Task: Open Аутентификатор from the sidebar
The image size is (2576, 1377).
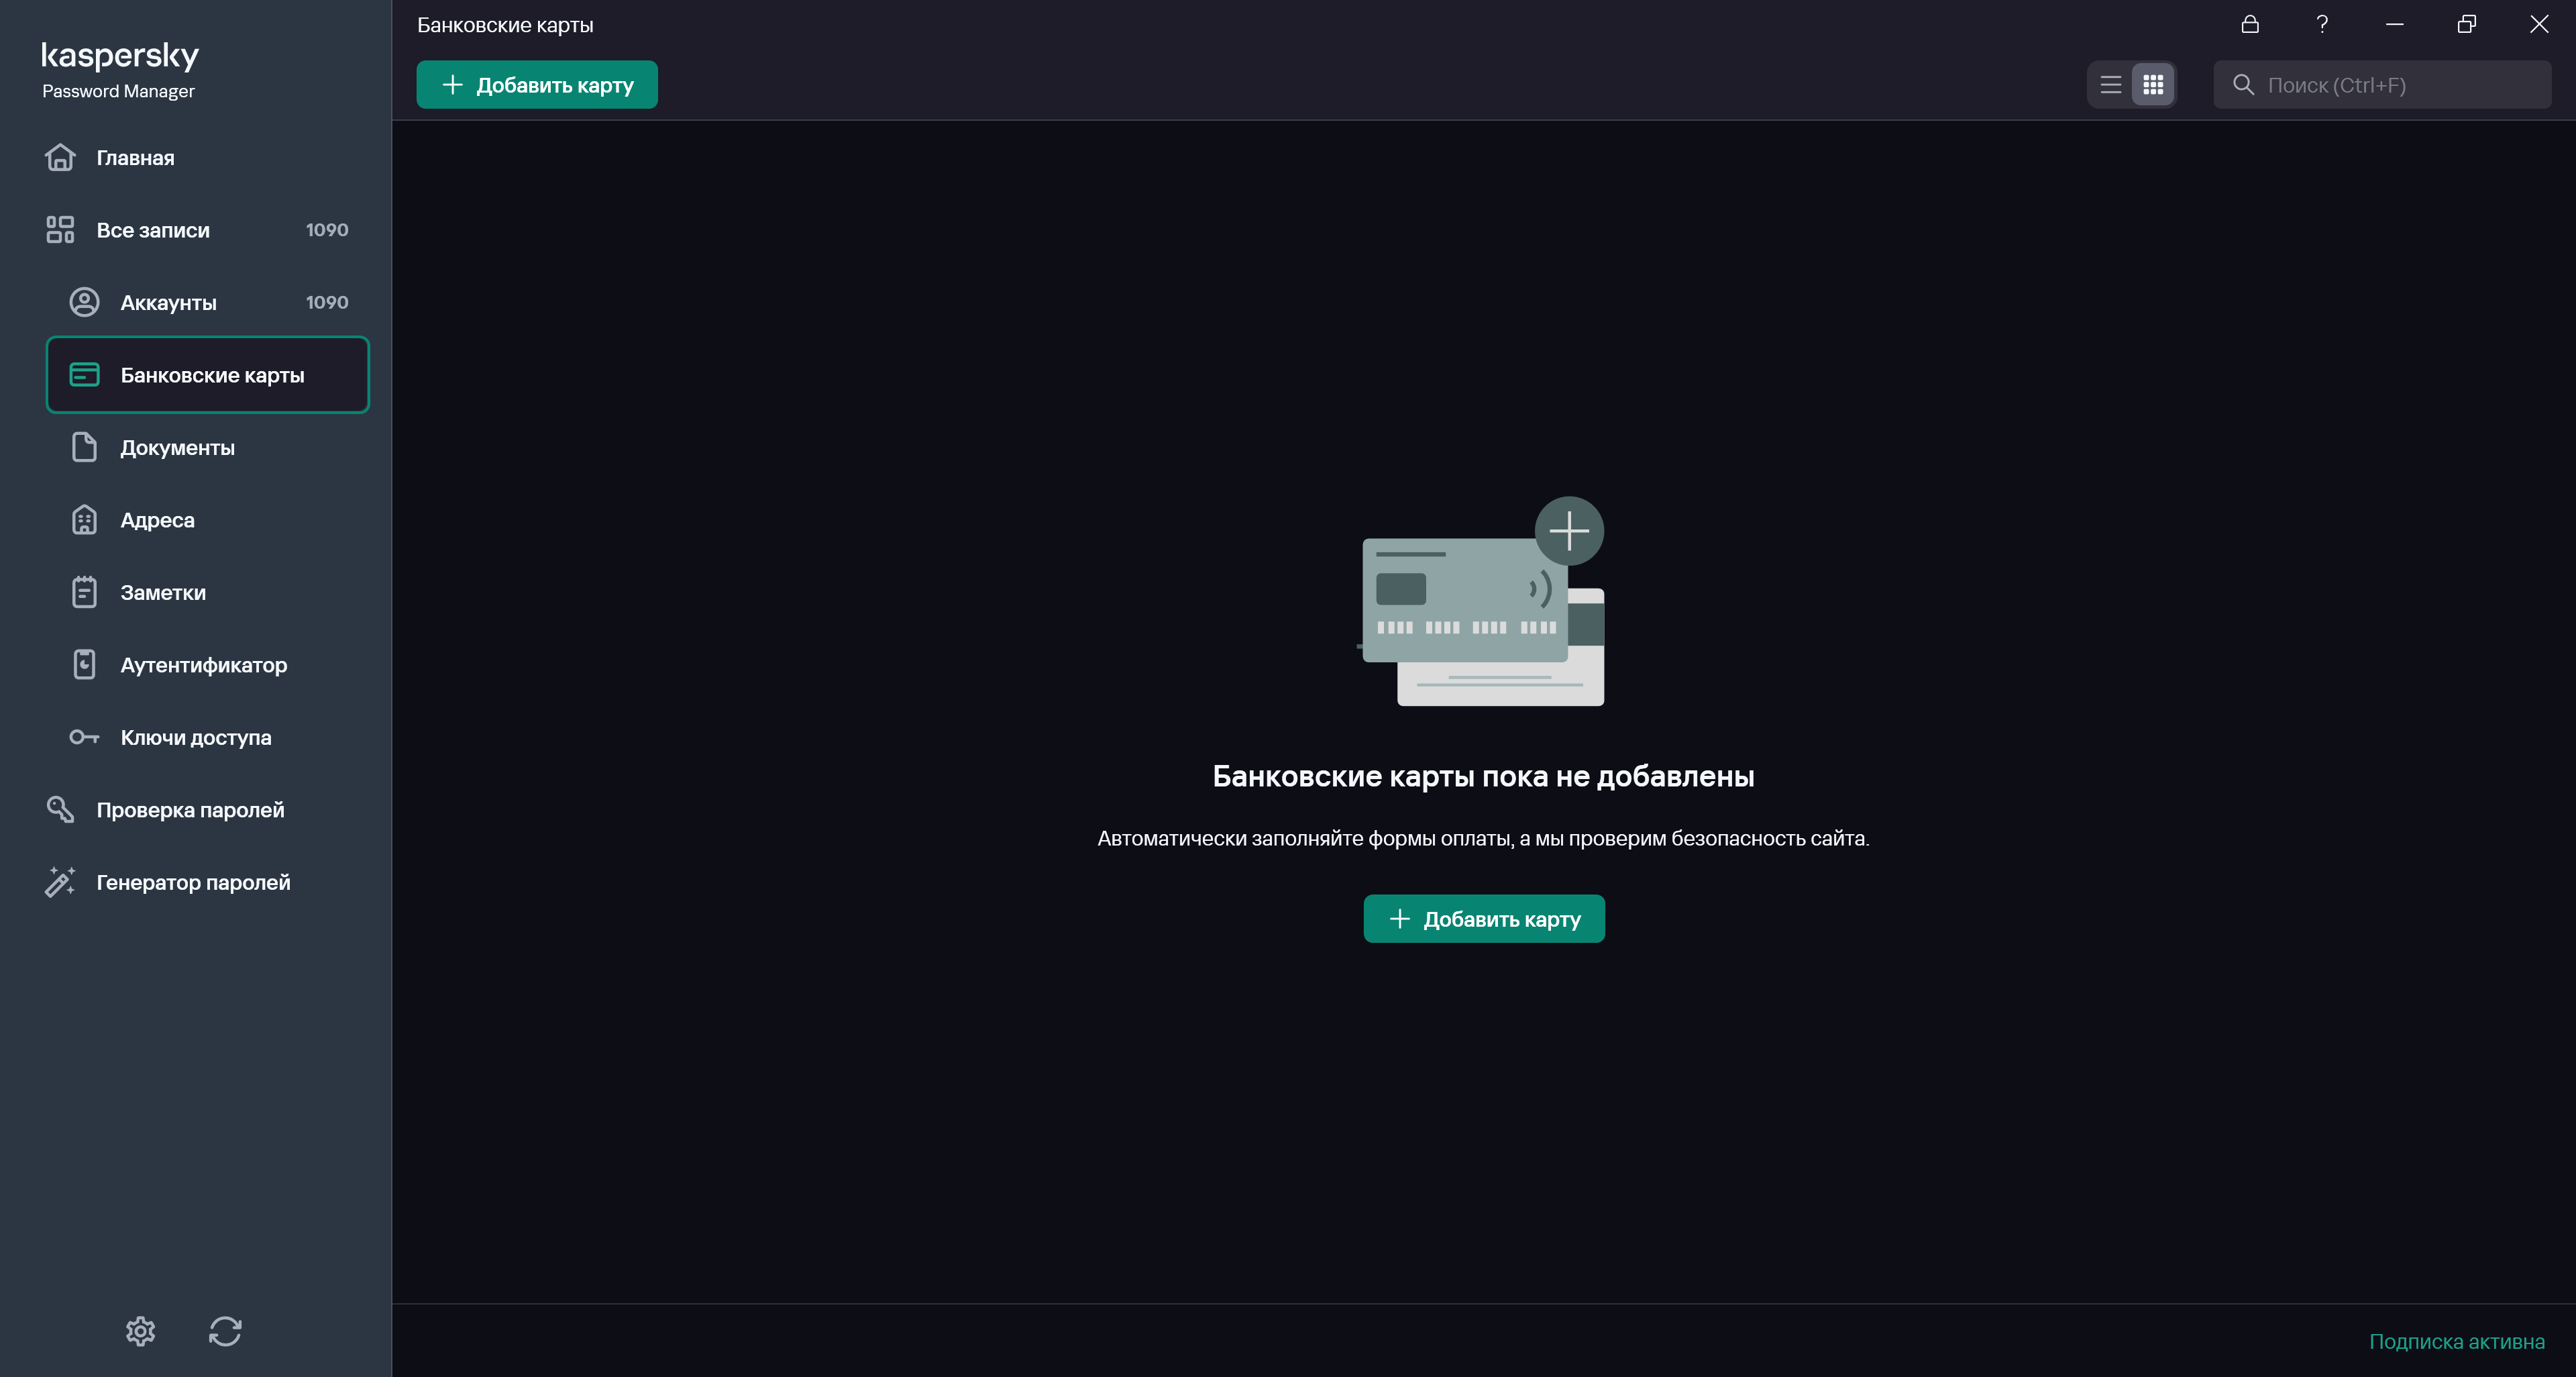Action: 203,665
